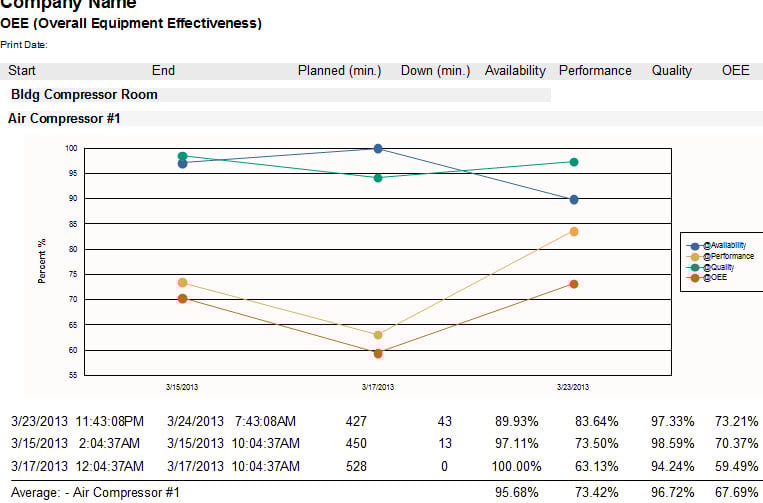
Task: Click the Planned (min.) column header
Action: (x=339, y=71)
